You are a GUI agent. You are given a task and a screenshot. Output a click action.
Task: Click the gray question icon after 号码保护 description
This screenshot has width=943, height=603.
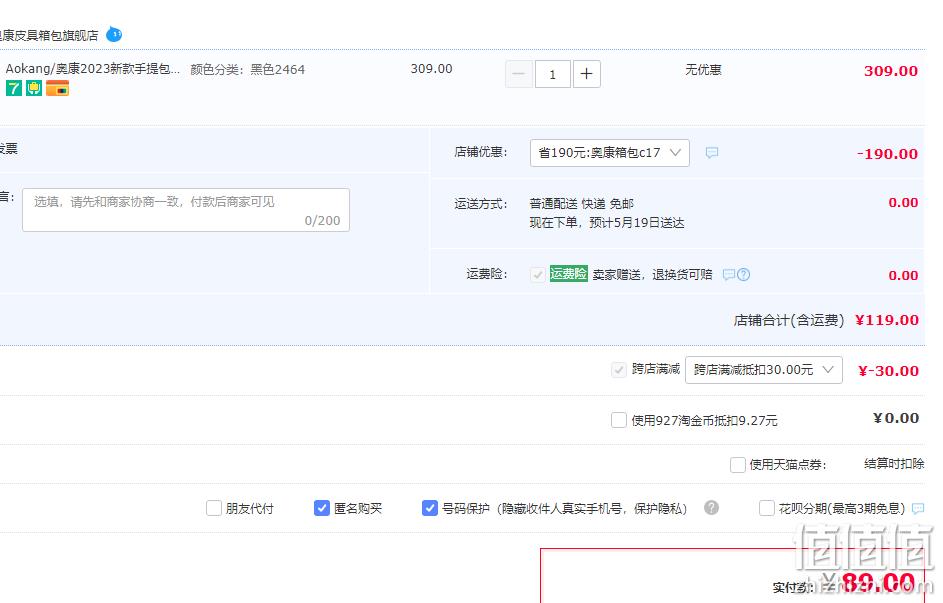(x=711, y=507)
